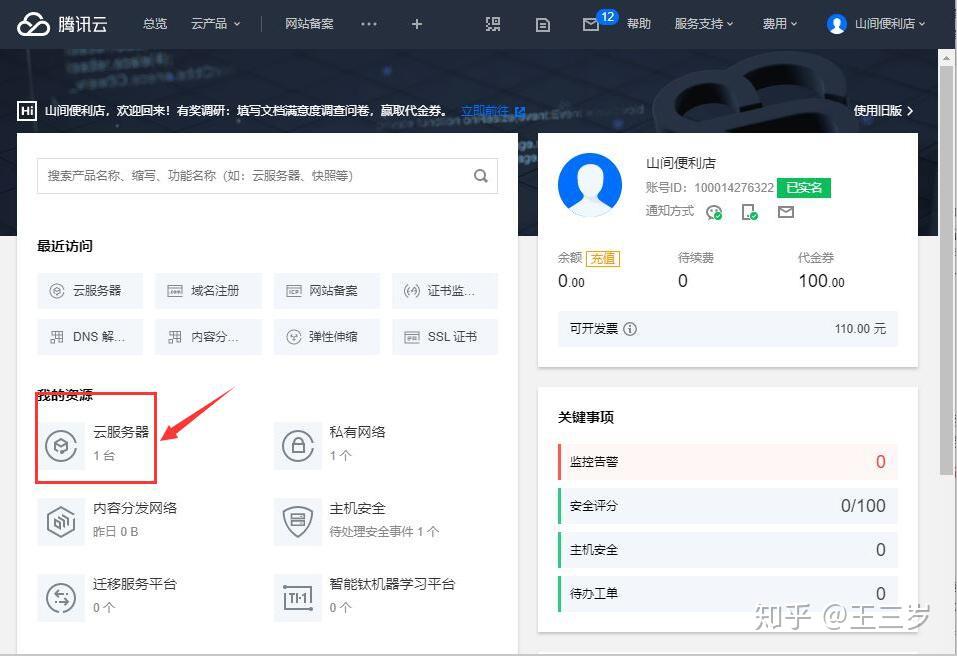Click the TI-1 machine learning icon
Viewport: 957px width, 656px height.
pyautogui.click(x=298, y=598)
